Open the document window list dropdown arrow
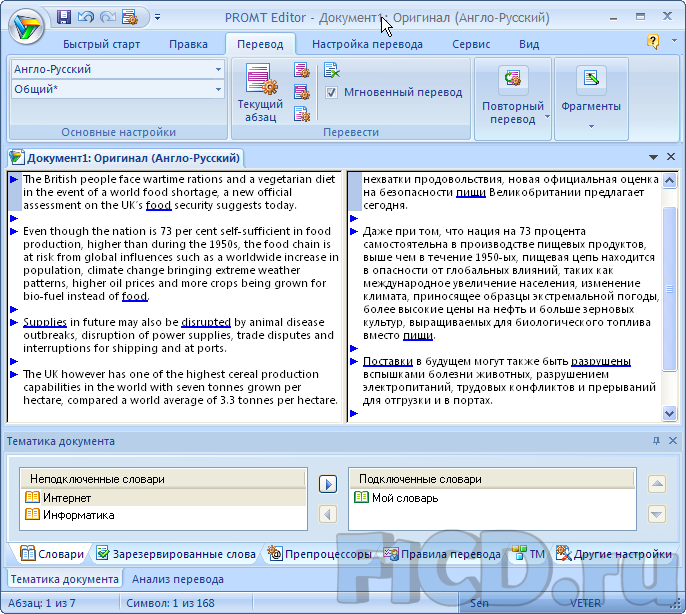The width and height of the screenshot is (686, 614). click(x=653, y=157)
